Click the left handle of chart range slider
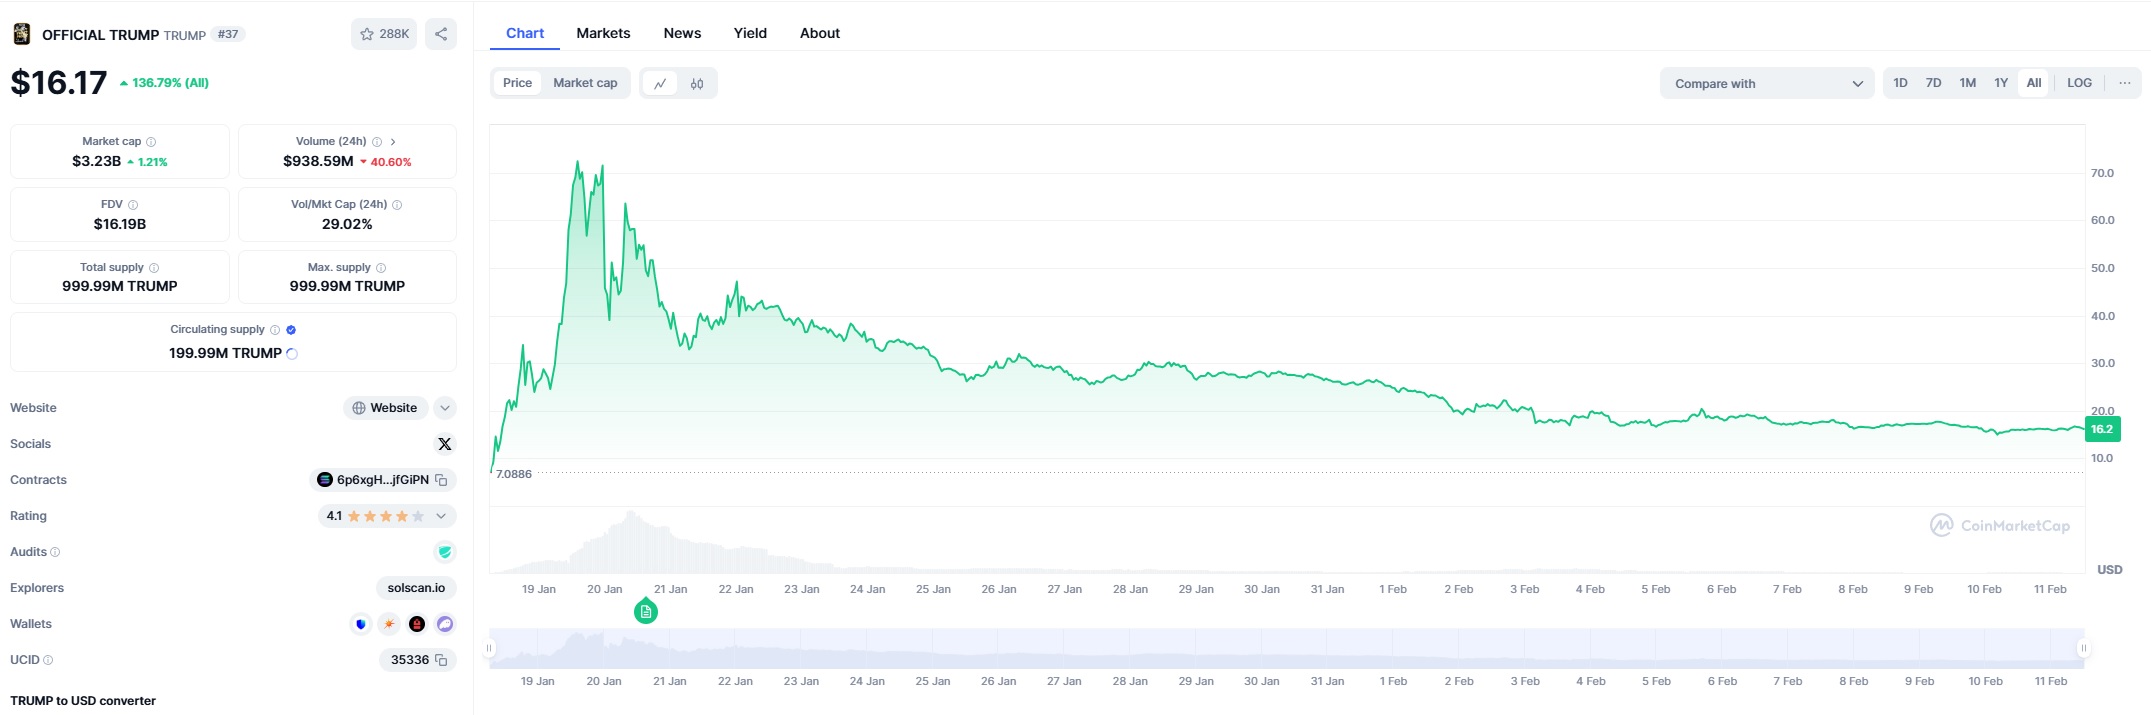 click(489, 648)
